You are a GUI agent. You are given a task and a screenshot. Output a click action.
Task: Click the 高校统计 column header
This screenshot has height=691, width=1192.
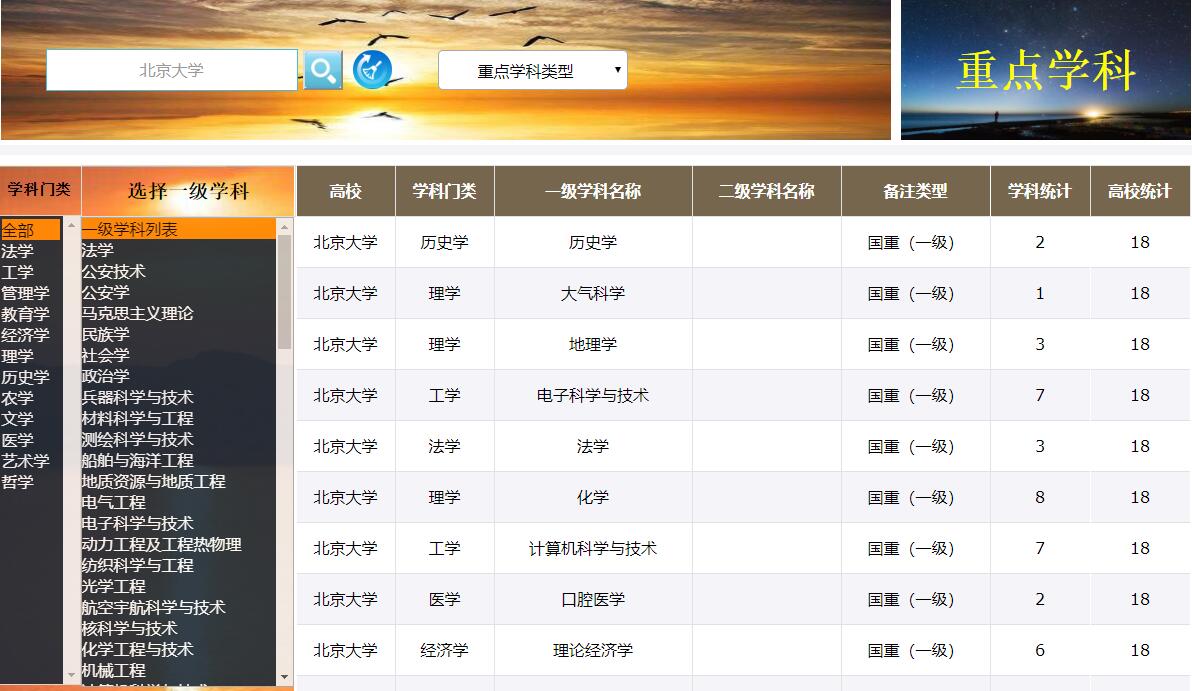click(1139, 191)
